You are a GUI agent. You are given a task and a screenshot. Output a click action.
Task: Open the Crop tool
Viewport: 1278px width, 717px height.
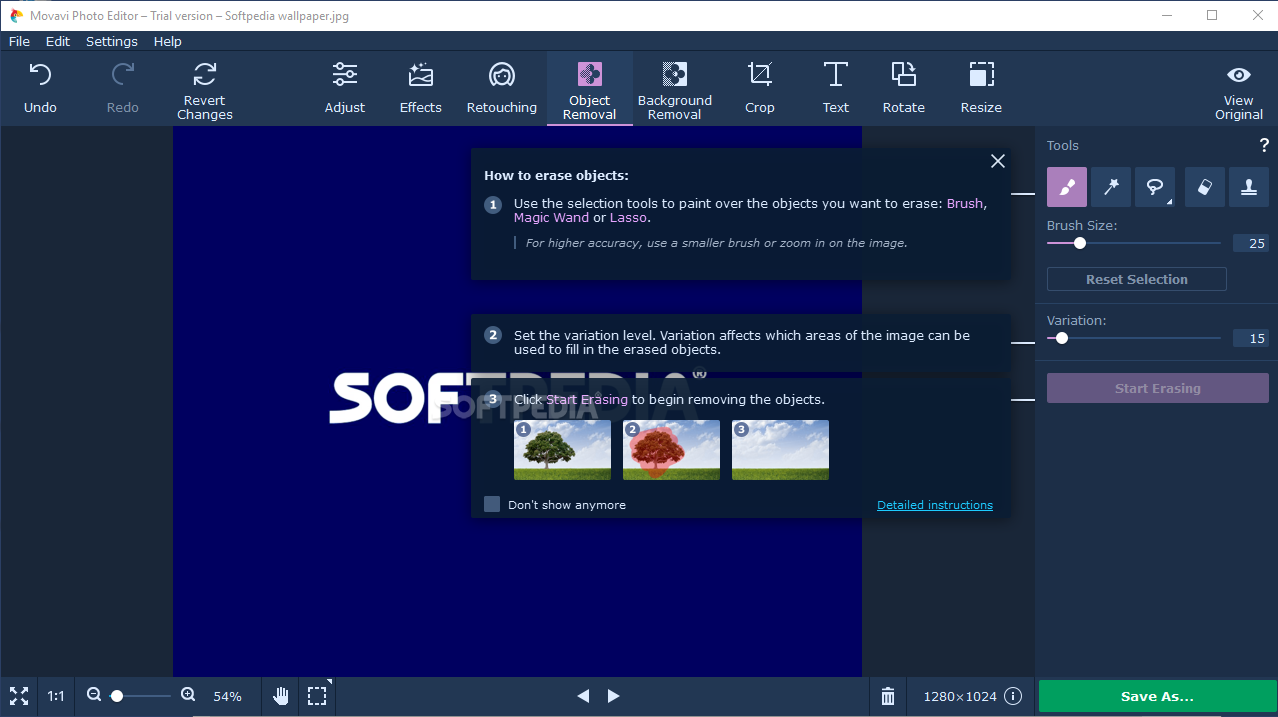pyautogui.click(x=760, y=87)
